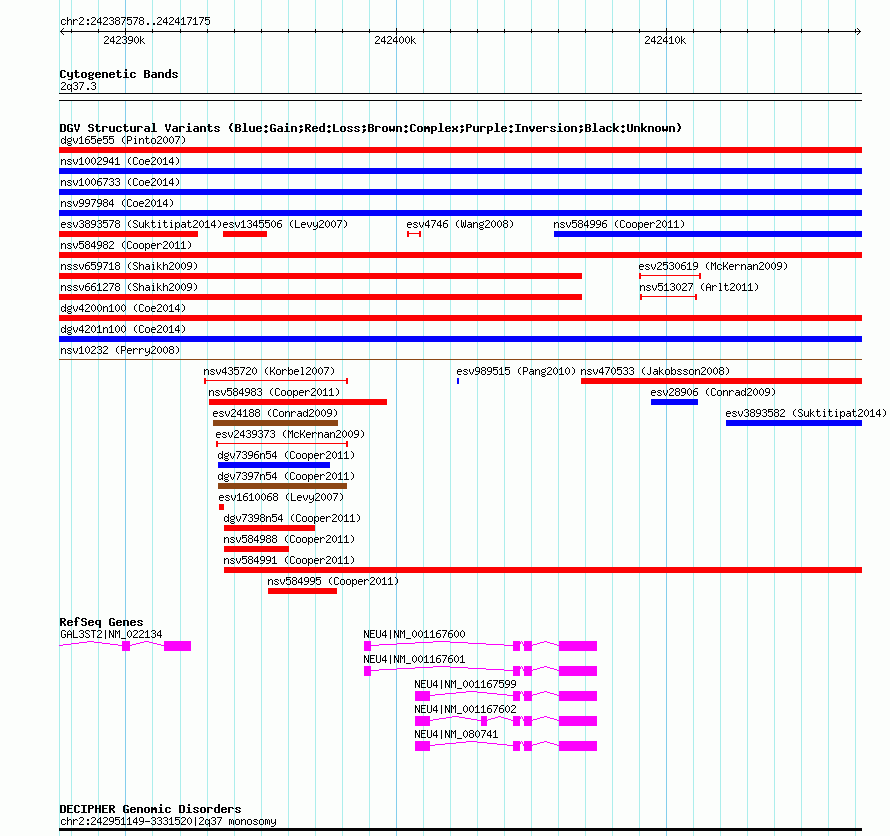
Task: Click the DECIPHER Genomic Disorders track title
Action: coord(150,809)
